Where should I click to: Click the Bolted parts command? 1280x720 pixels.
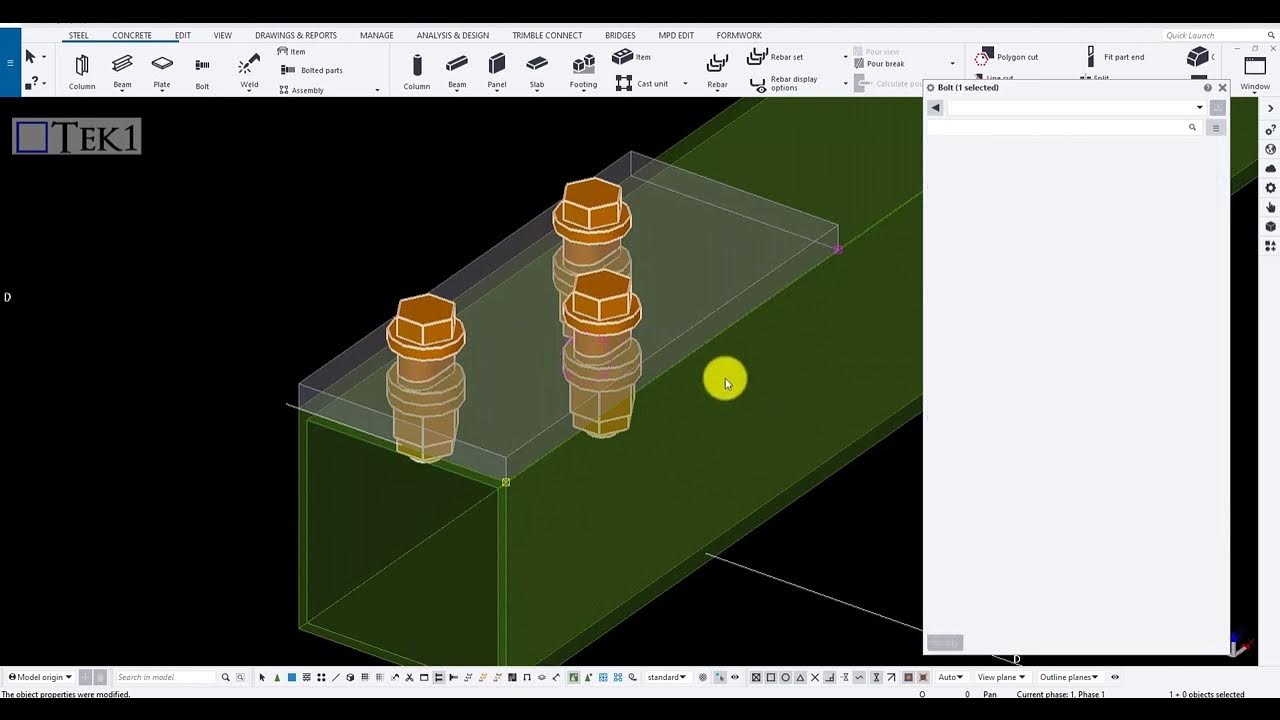click(312, 70)
